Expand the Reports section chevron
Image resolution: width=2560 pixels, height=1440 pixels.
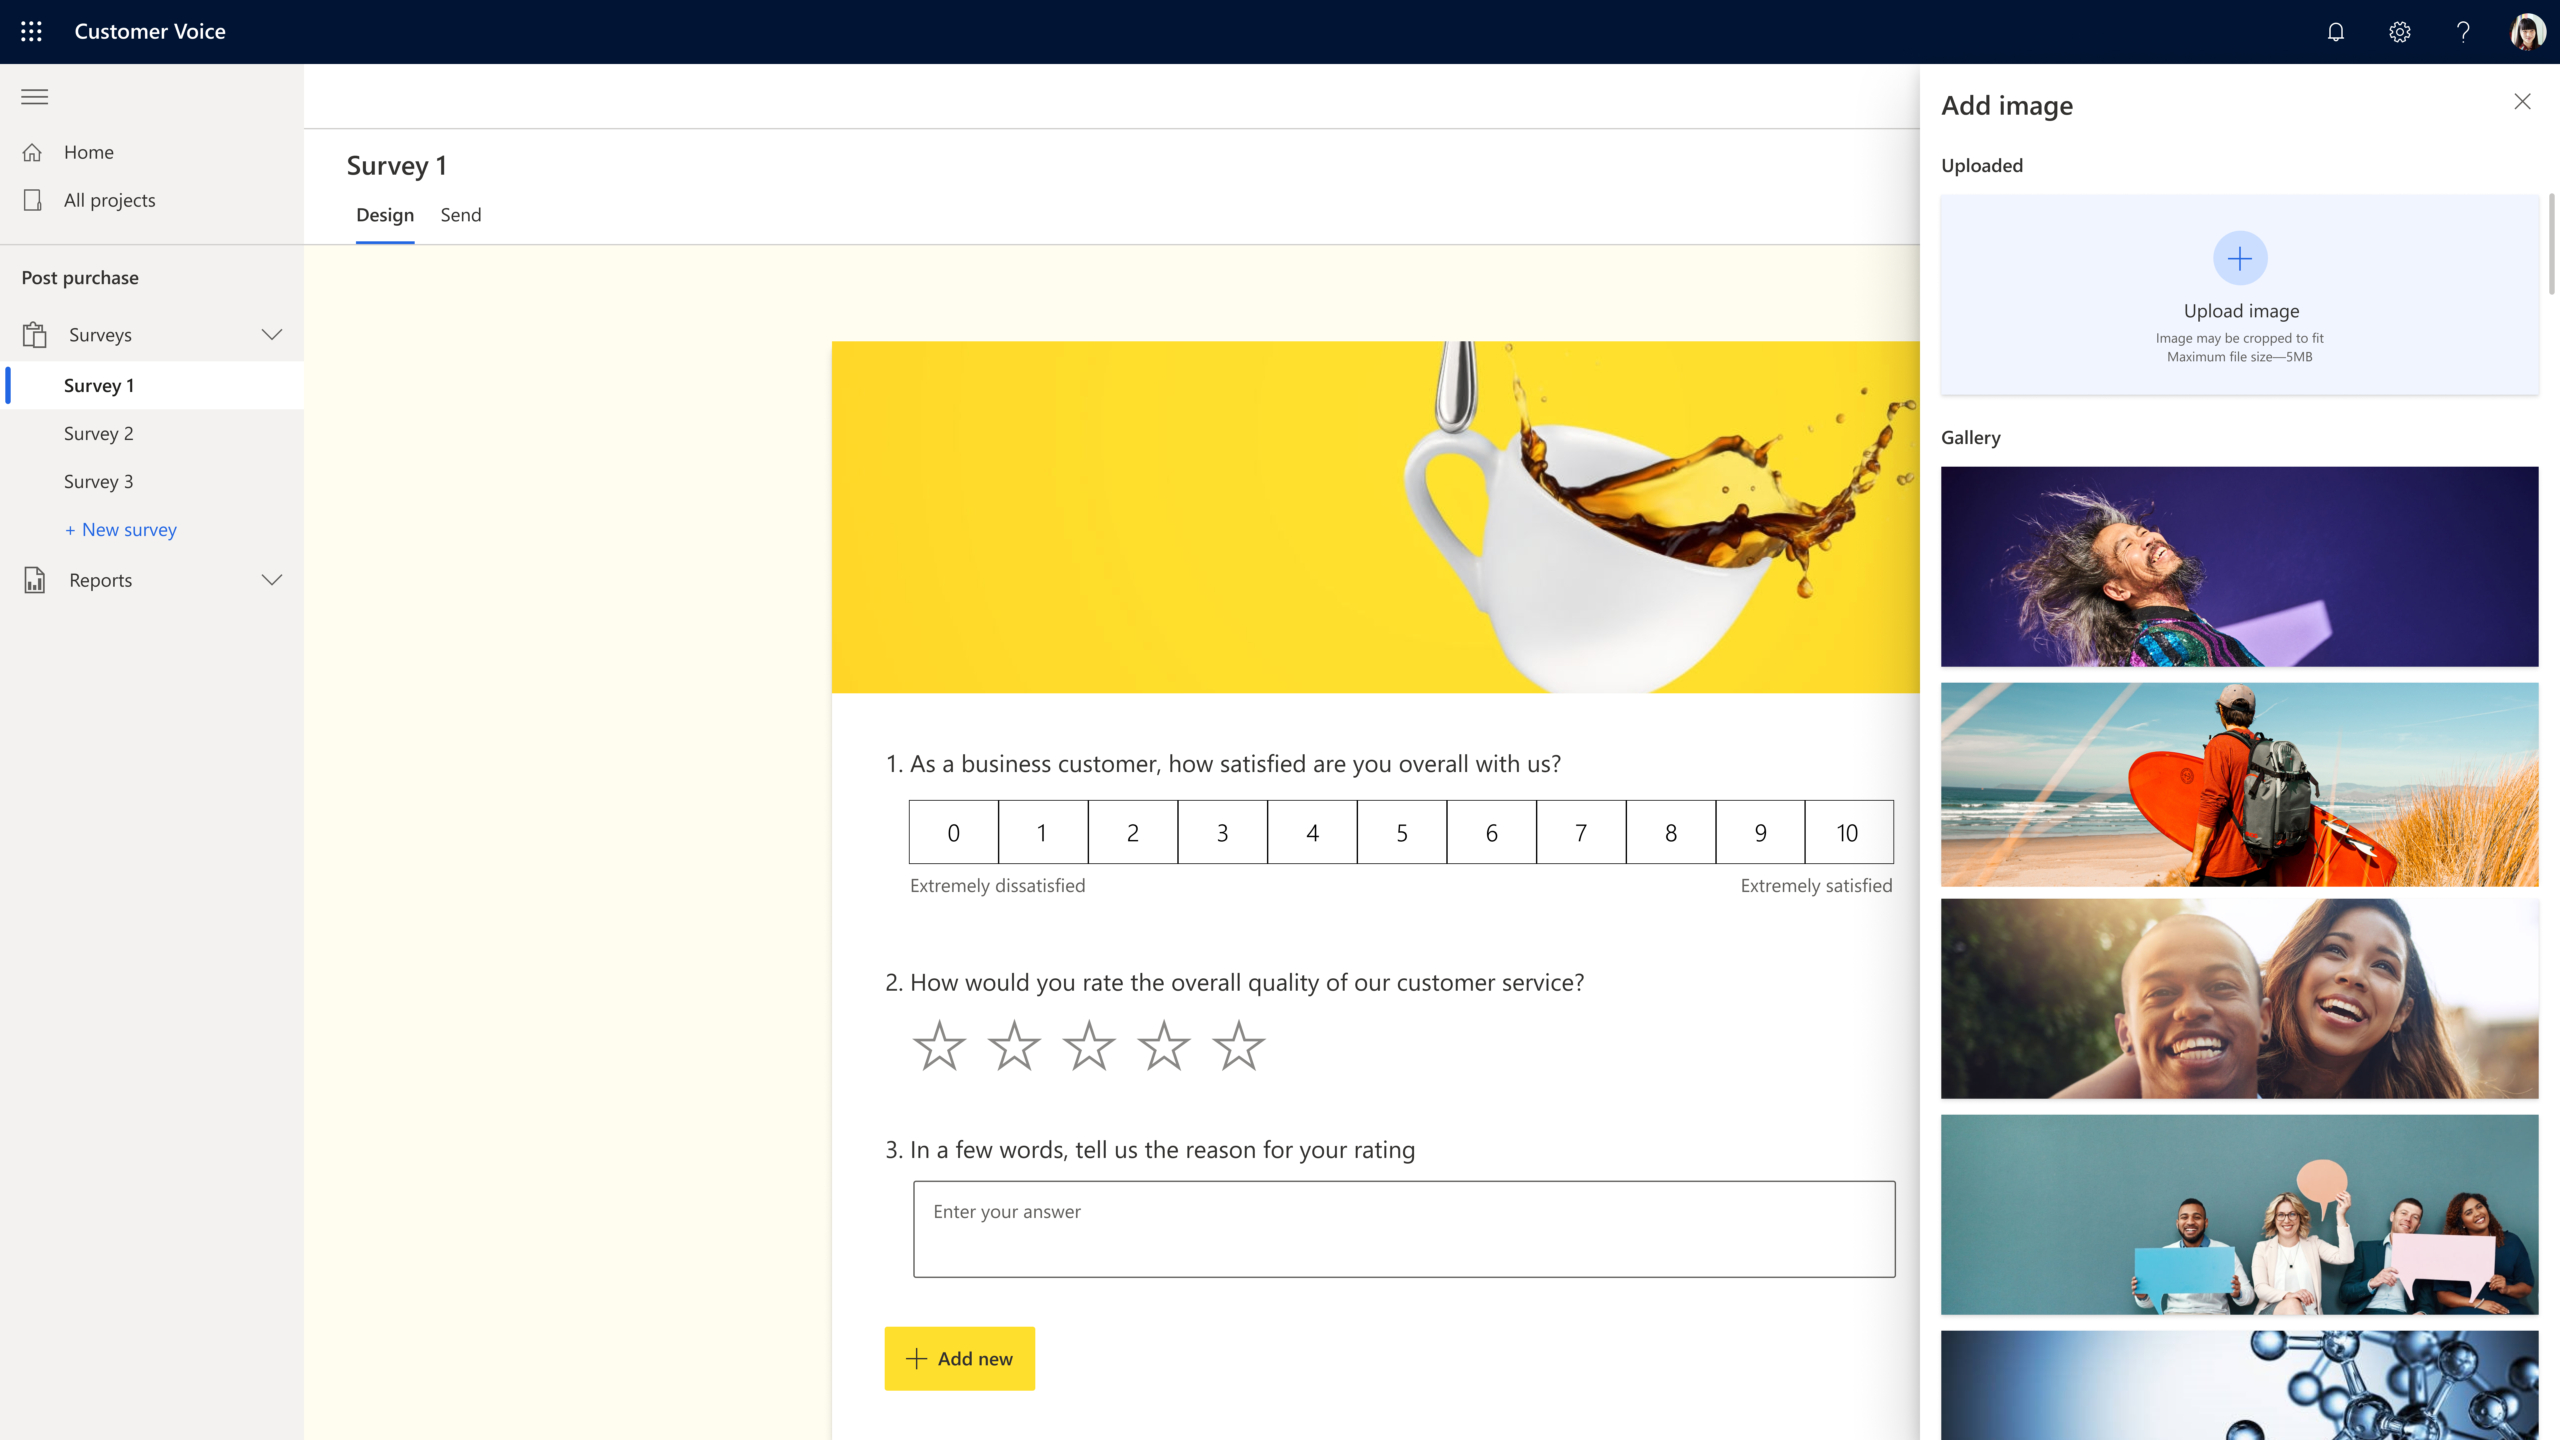coord(272,580)
